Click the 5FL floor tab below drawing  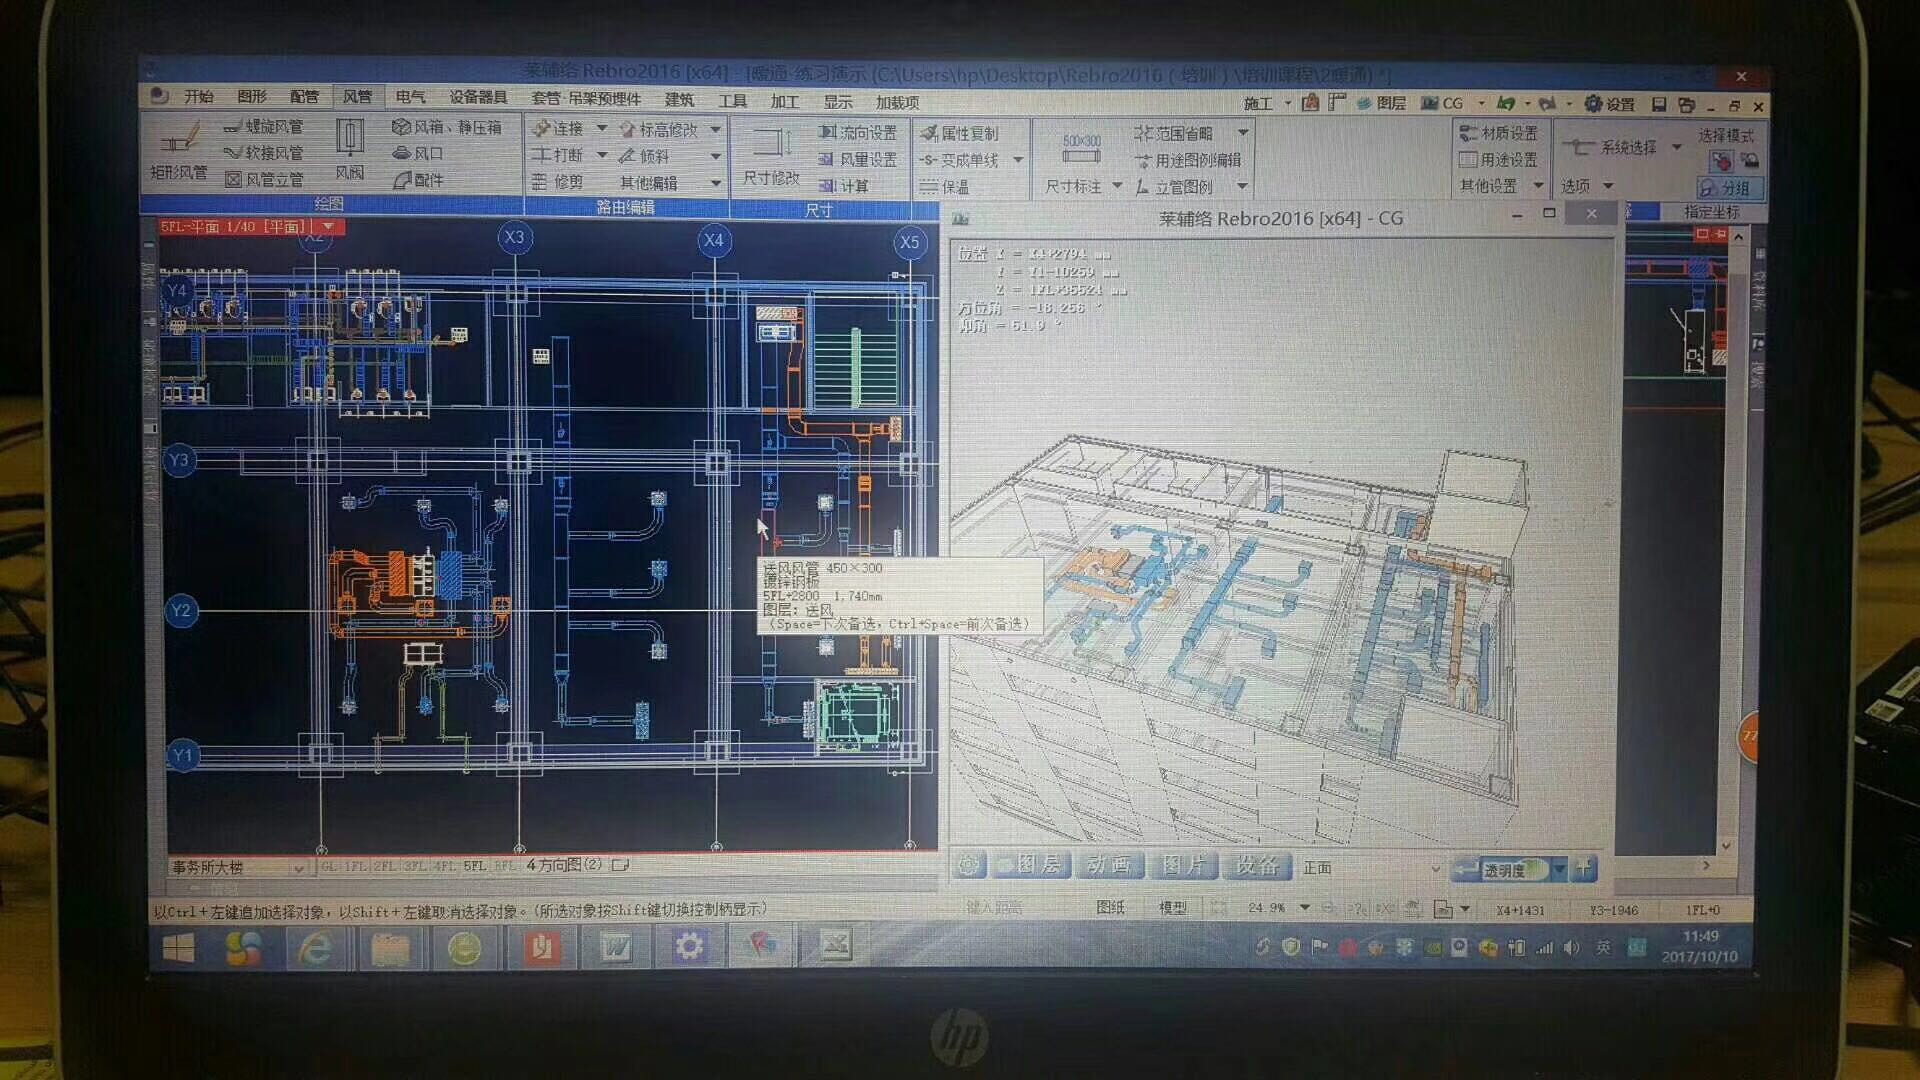coord(474,866)
